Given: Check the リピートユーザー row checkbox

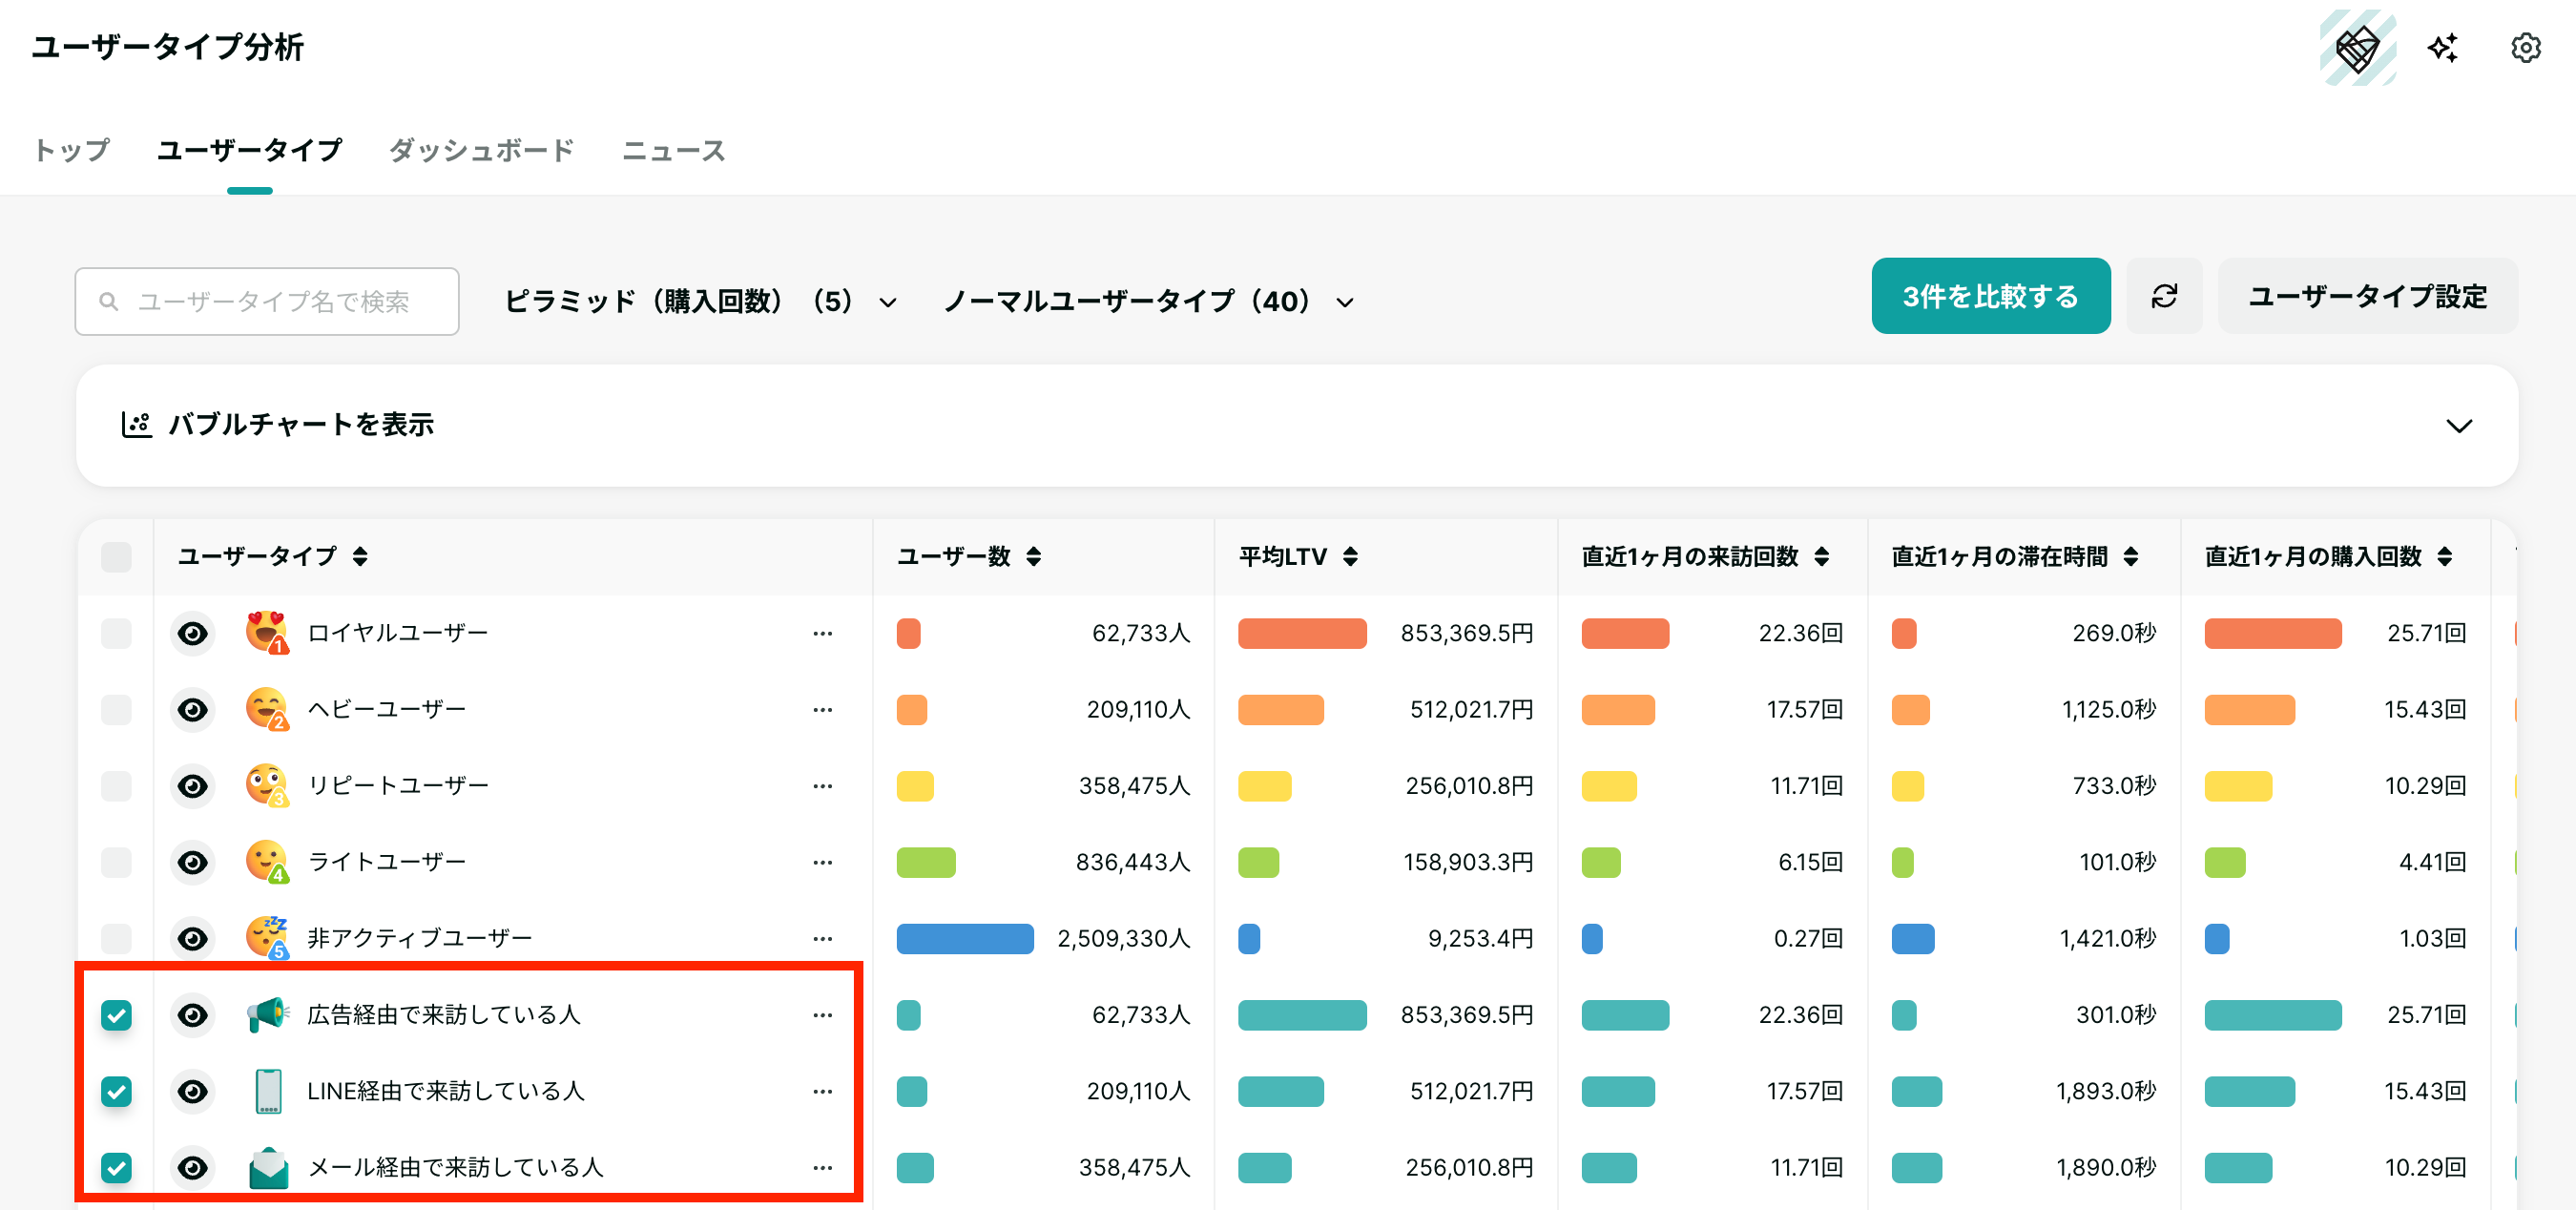Looking at the screenshot, I should coord(116,785).
